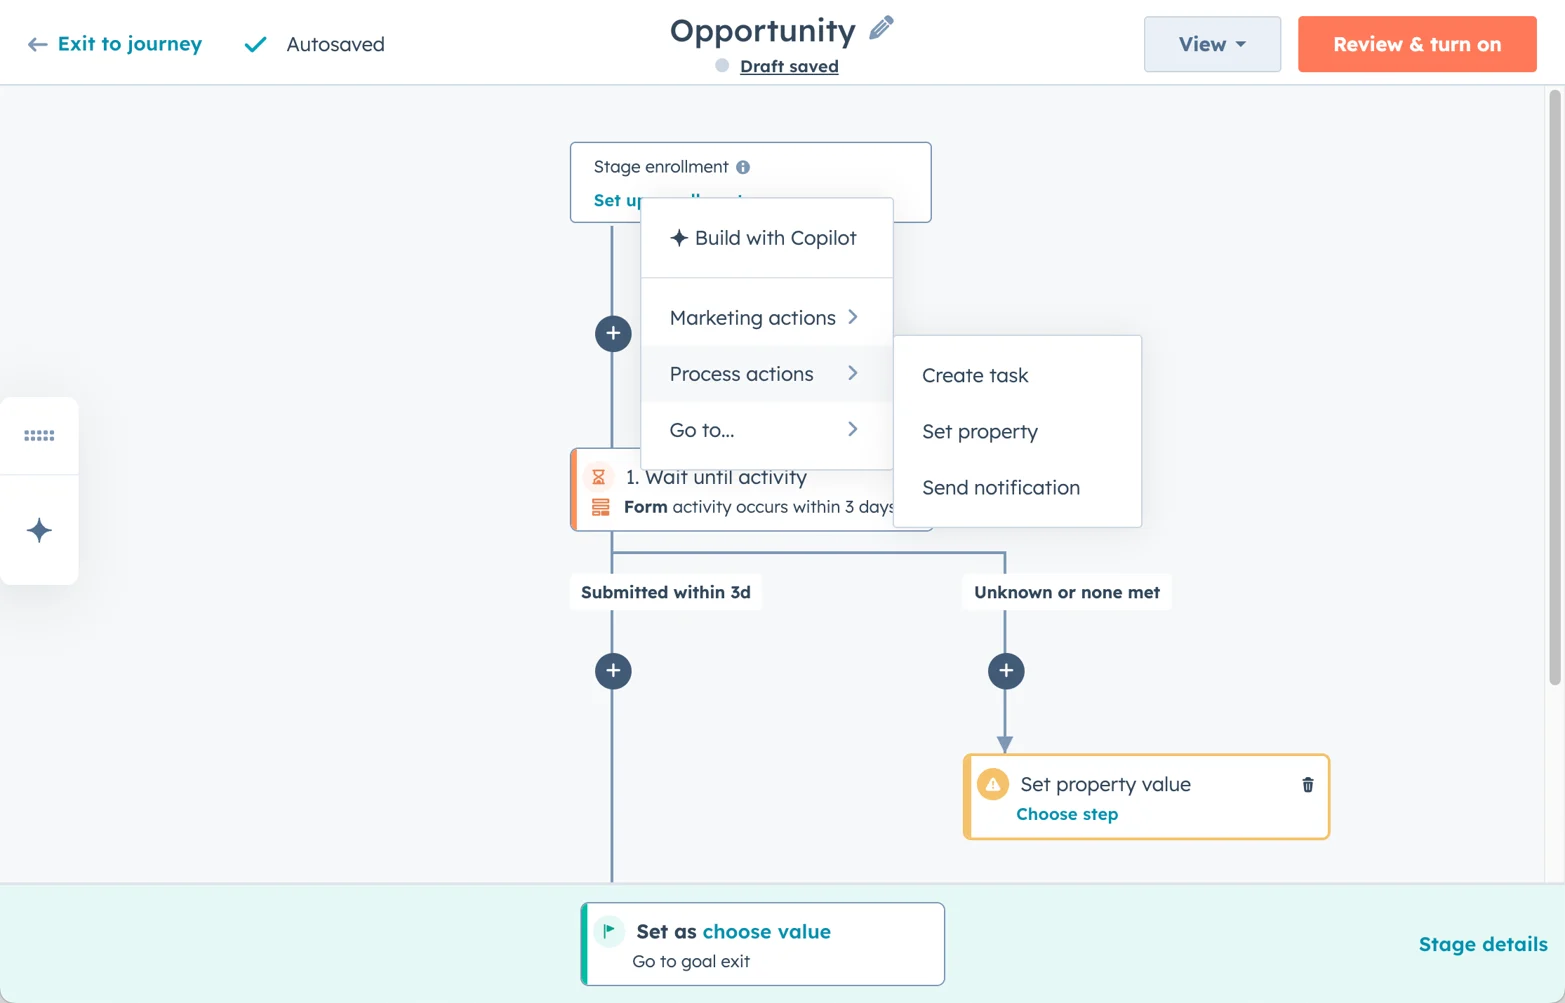Click the info icon beside Stage enrollment

tap(743, 167)
